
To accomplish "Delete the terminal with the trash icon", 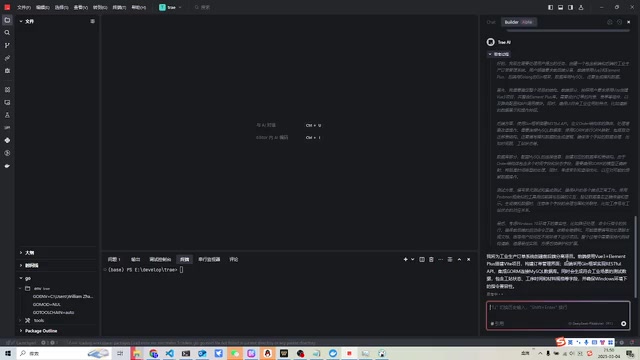I will tap(431, 259).
